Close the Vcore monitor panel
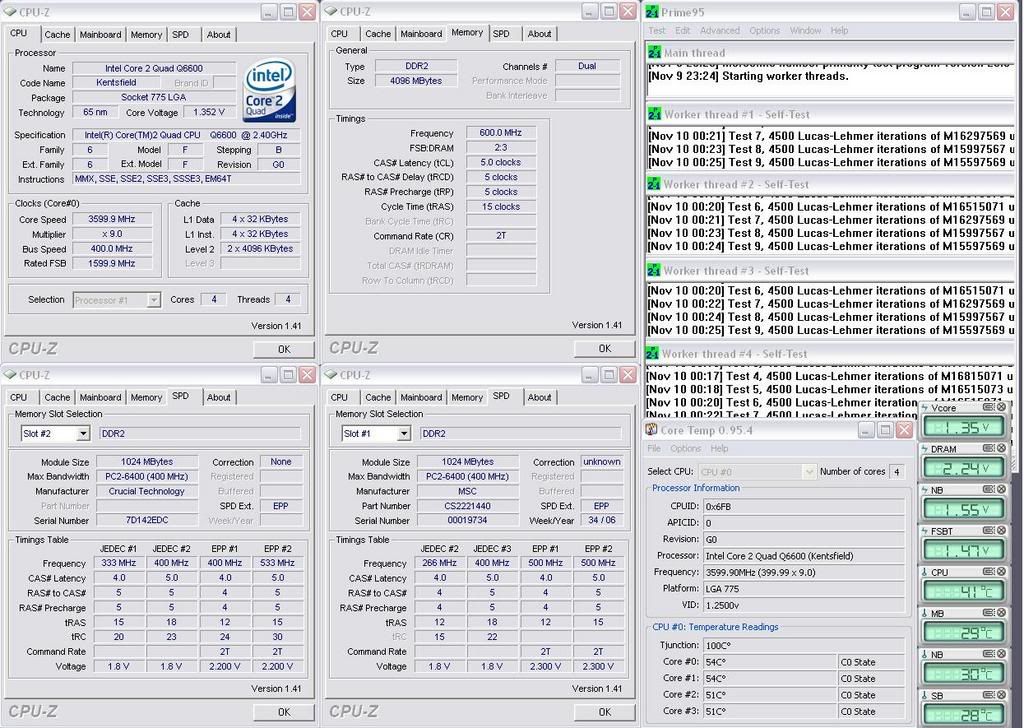 coord(1001,407)
